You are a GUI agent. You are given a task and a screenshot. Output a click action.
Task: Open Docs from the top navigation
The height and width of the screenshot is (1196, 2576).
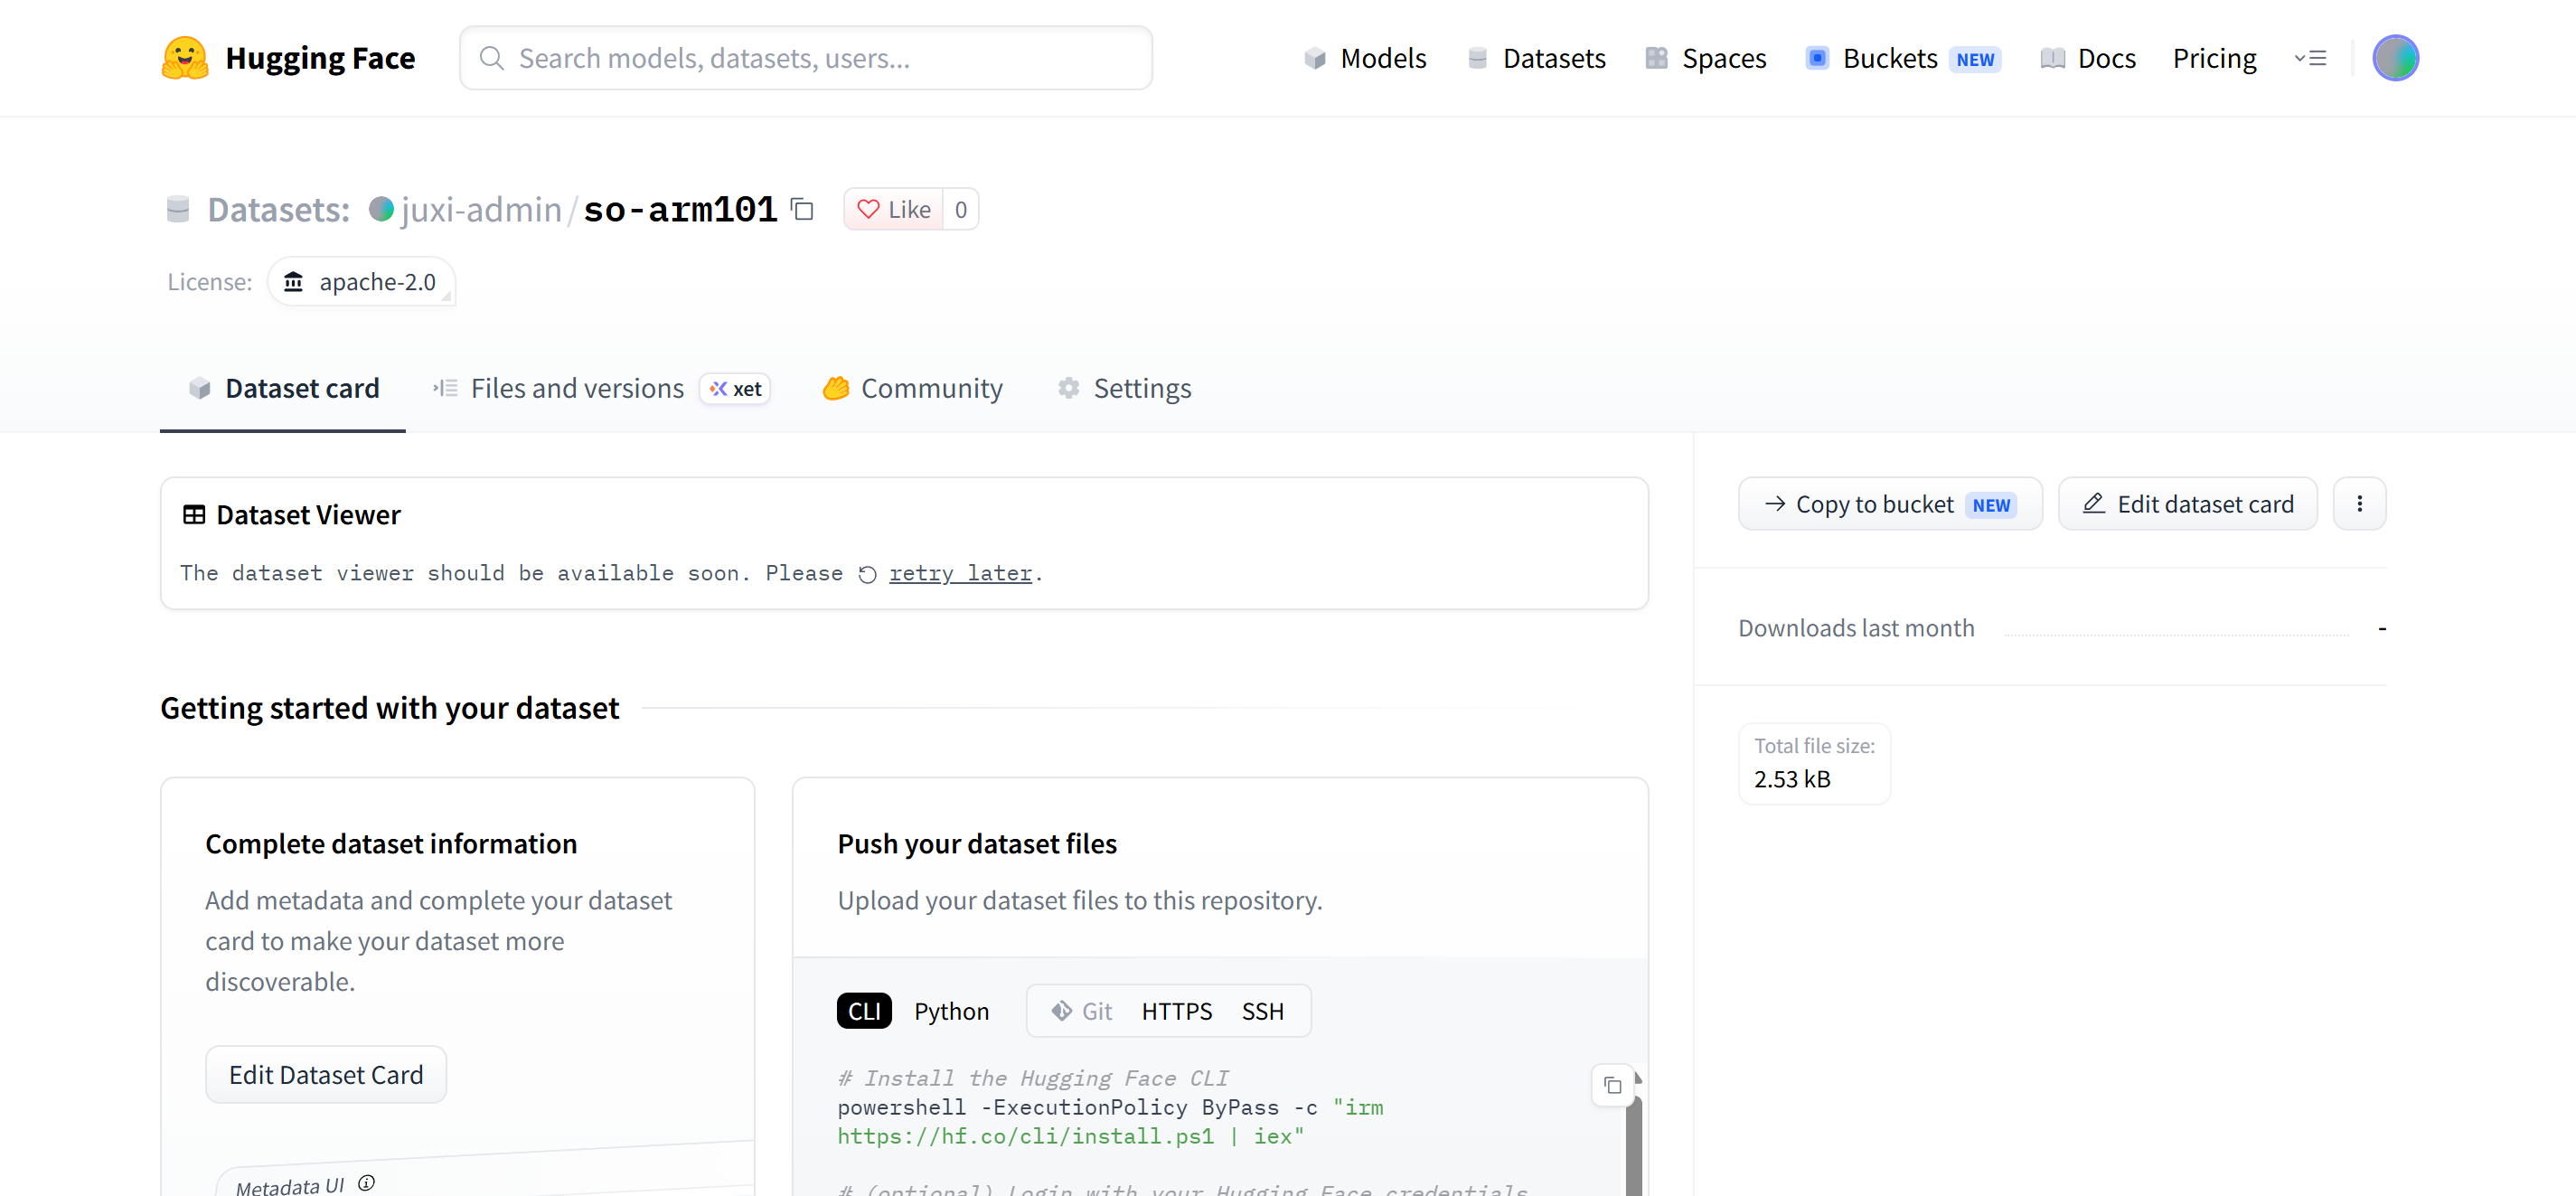2088,58
